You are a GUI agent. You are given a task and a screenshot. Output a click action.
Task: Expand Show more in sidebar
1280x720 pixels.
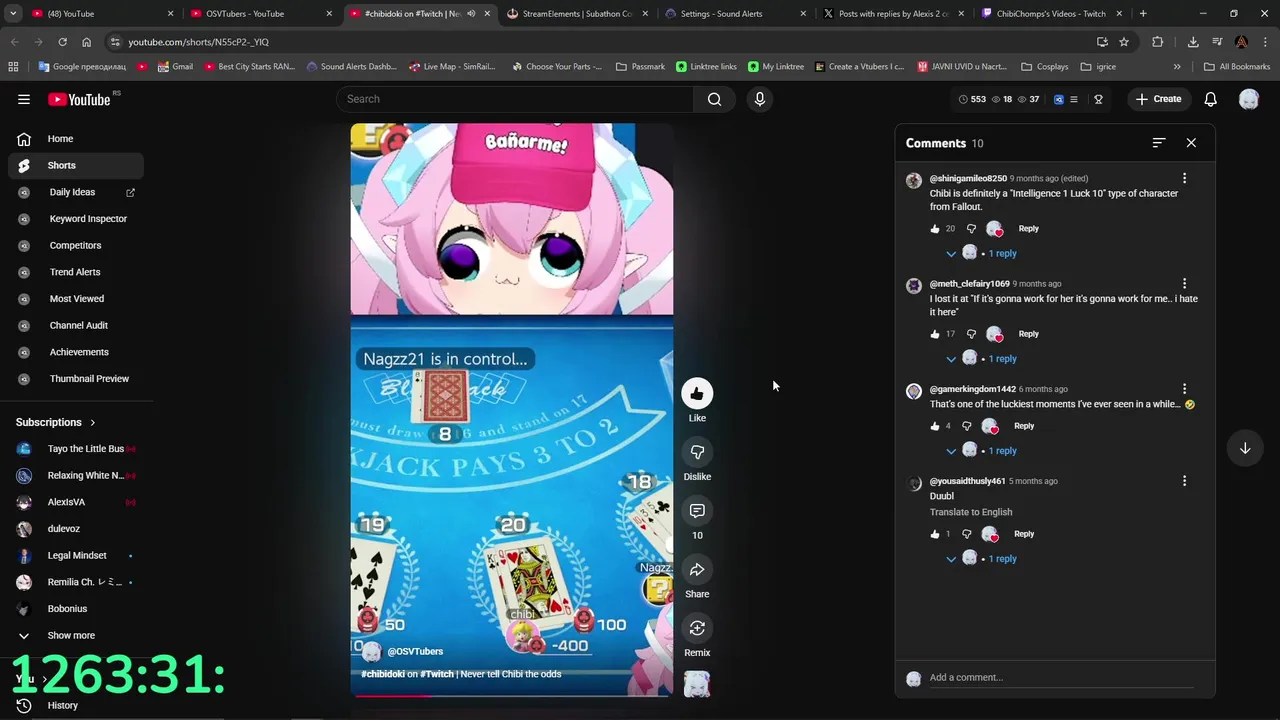click(71, 635)
